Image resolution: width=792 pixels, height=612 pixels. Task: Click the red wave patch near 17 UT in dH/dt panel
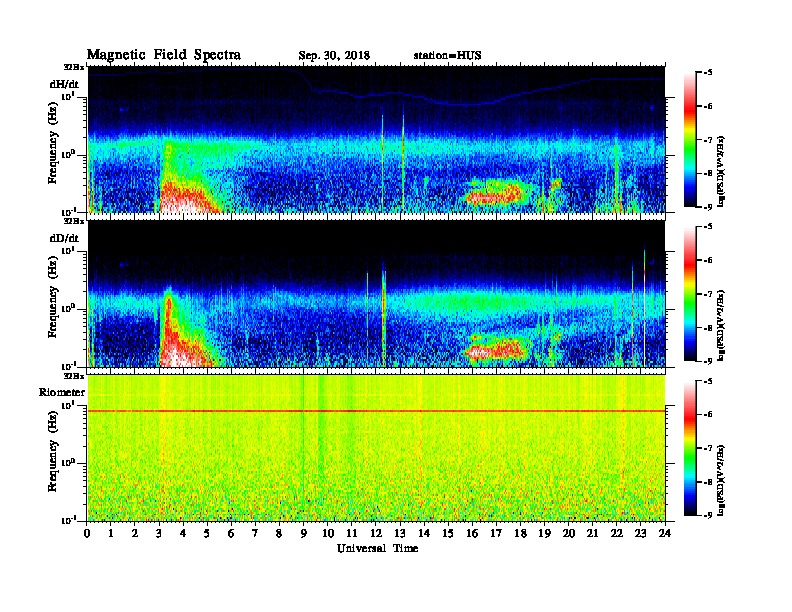coord(493,194)
